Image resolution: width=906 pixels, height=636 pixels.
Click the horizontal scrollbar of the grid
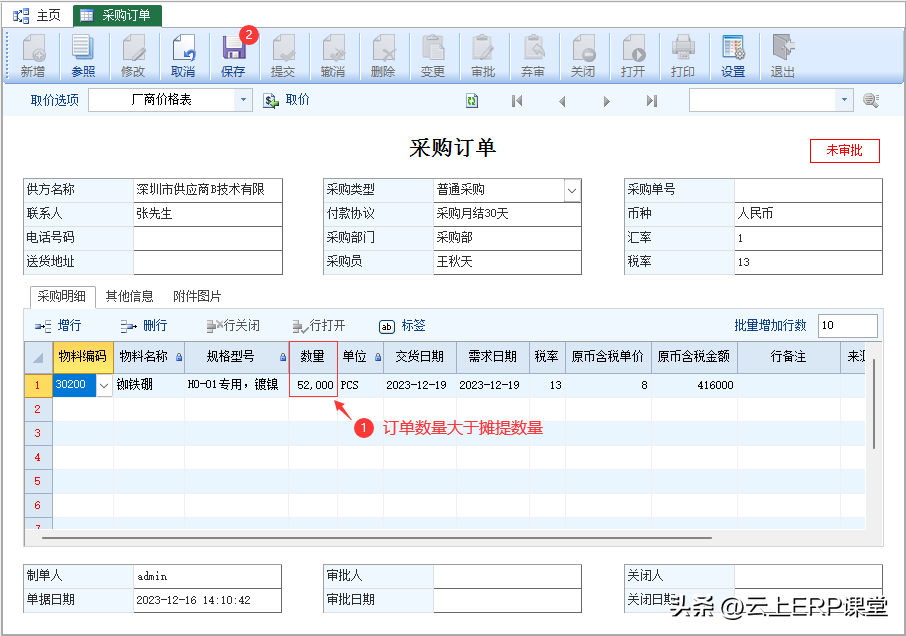pos(377,538)
